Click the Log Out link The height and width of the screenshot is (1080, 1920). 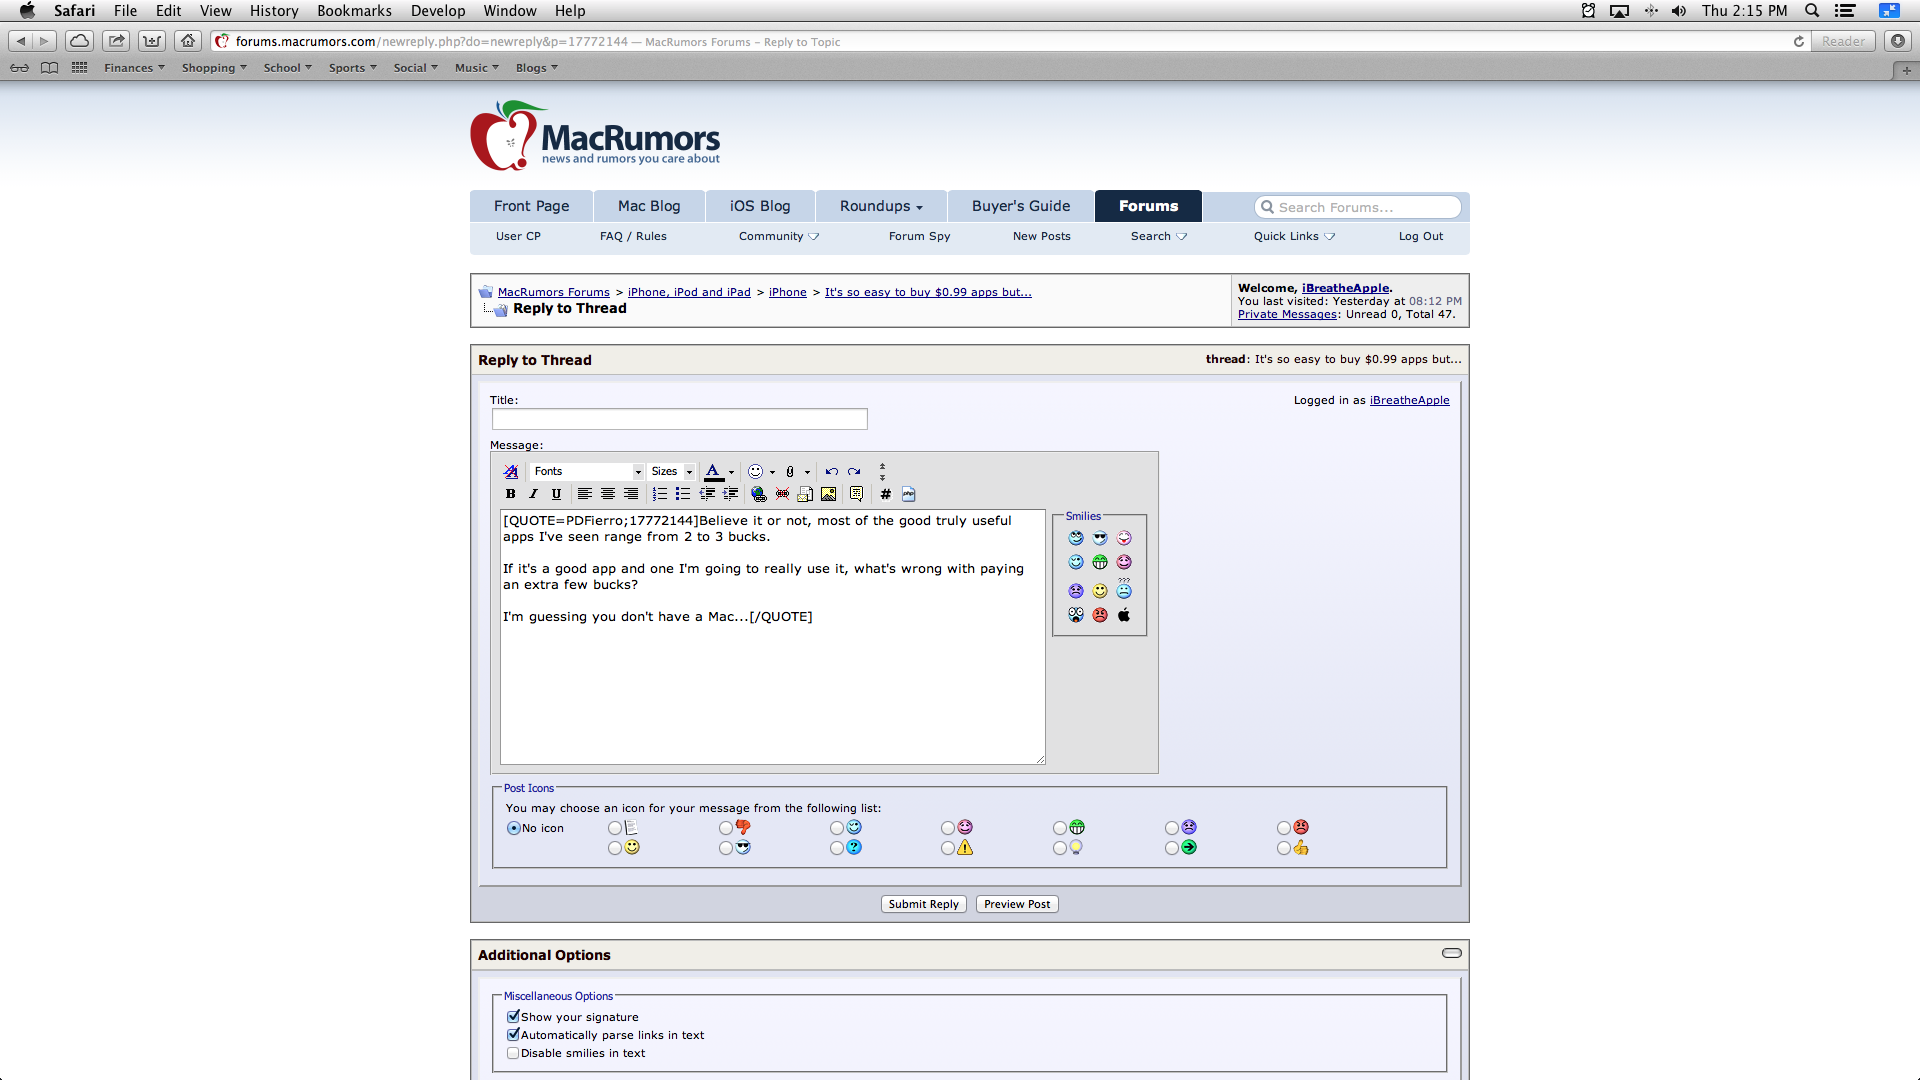pyautogui.click(x=1421, y=236)
